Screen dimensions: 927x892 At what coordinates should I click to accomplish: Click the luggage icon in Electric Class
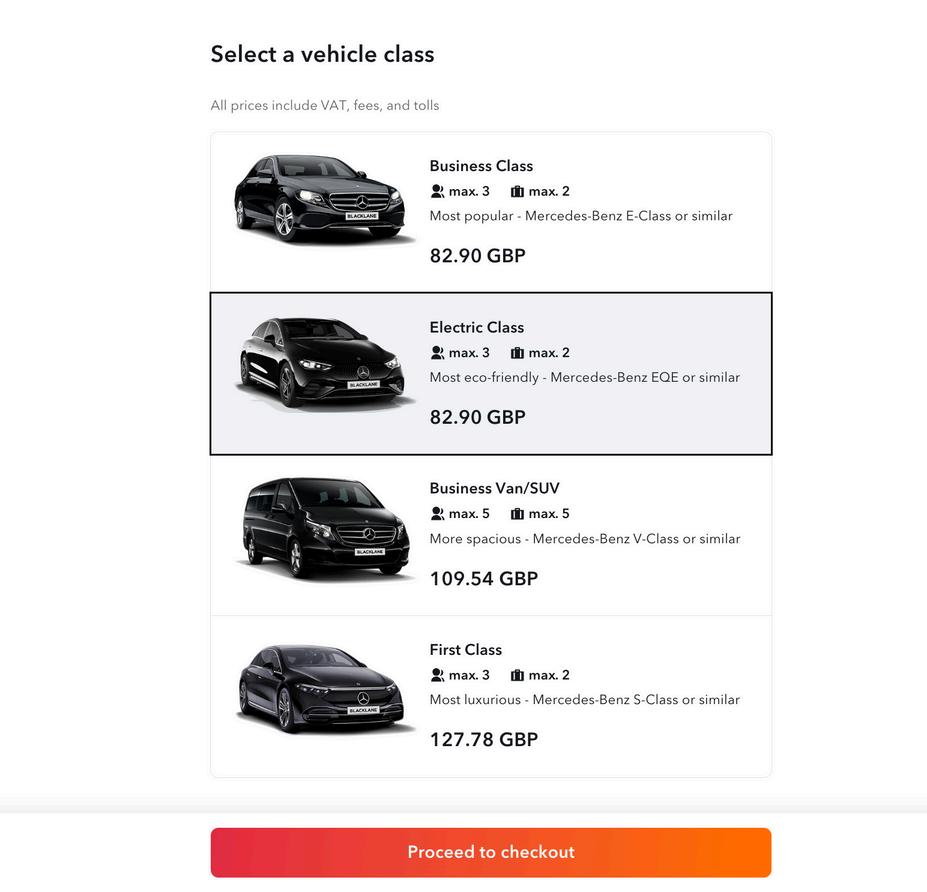(517, 353)
